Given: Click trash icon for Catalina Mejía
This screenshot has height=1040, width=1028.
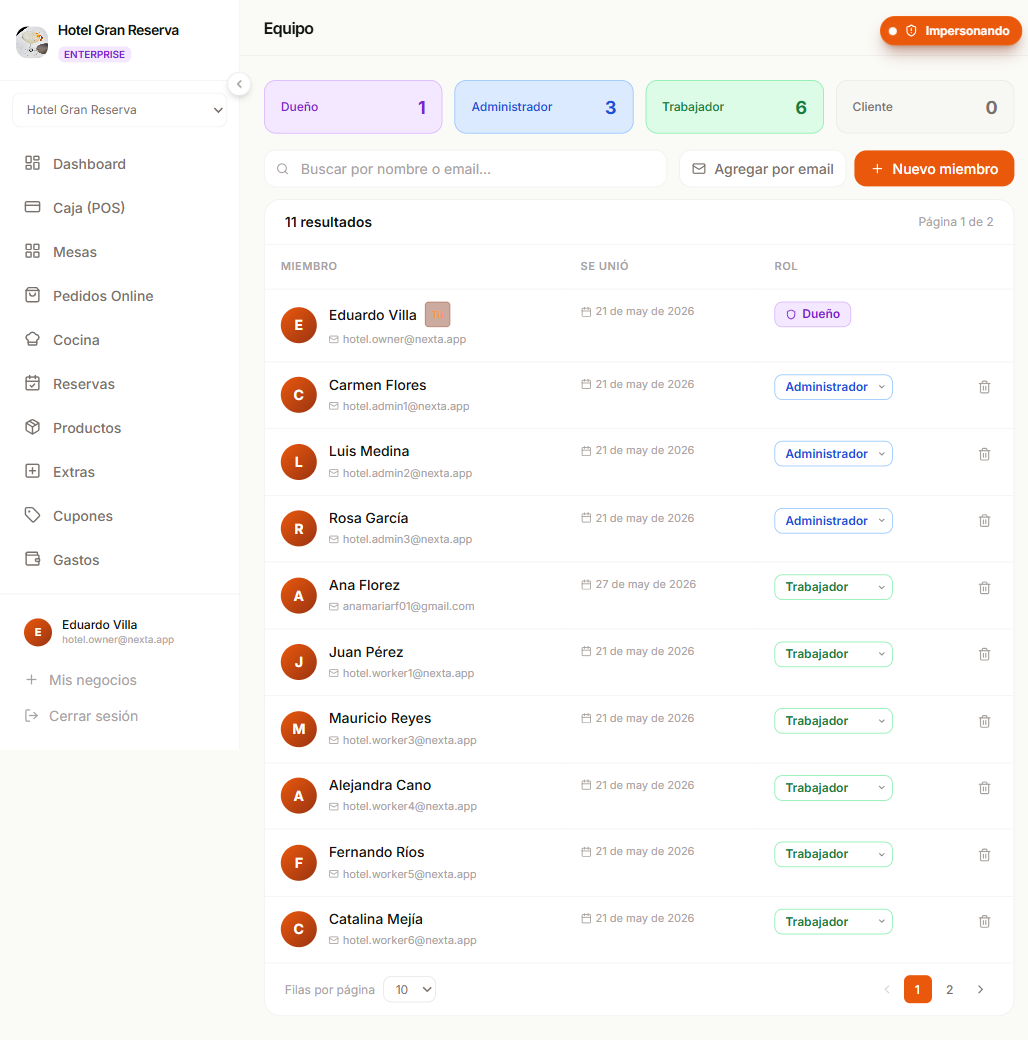Looking at the screenshot, I should [x=984, y=921].
